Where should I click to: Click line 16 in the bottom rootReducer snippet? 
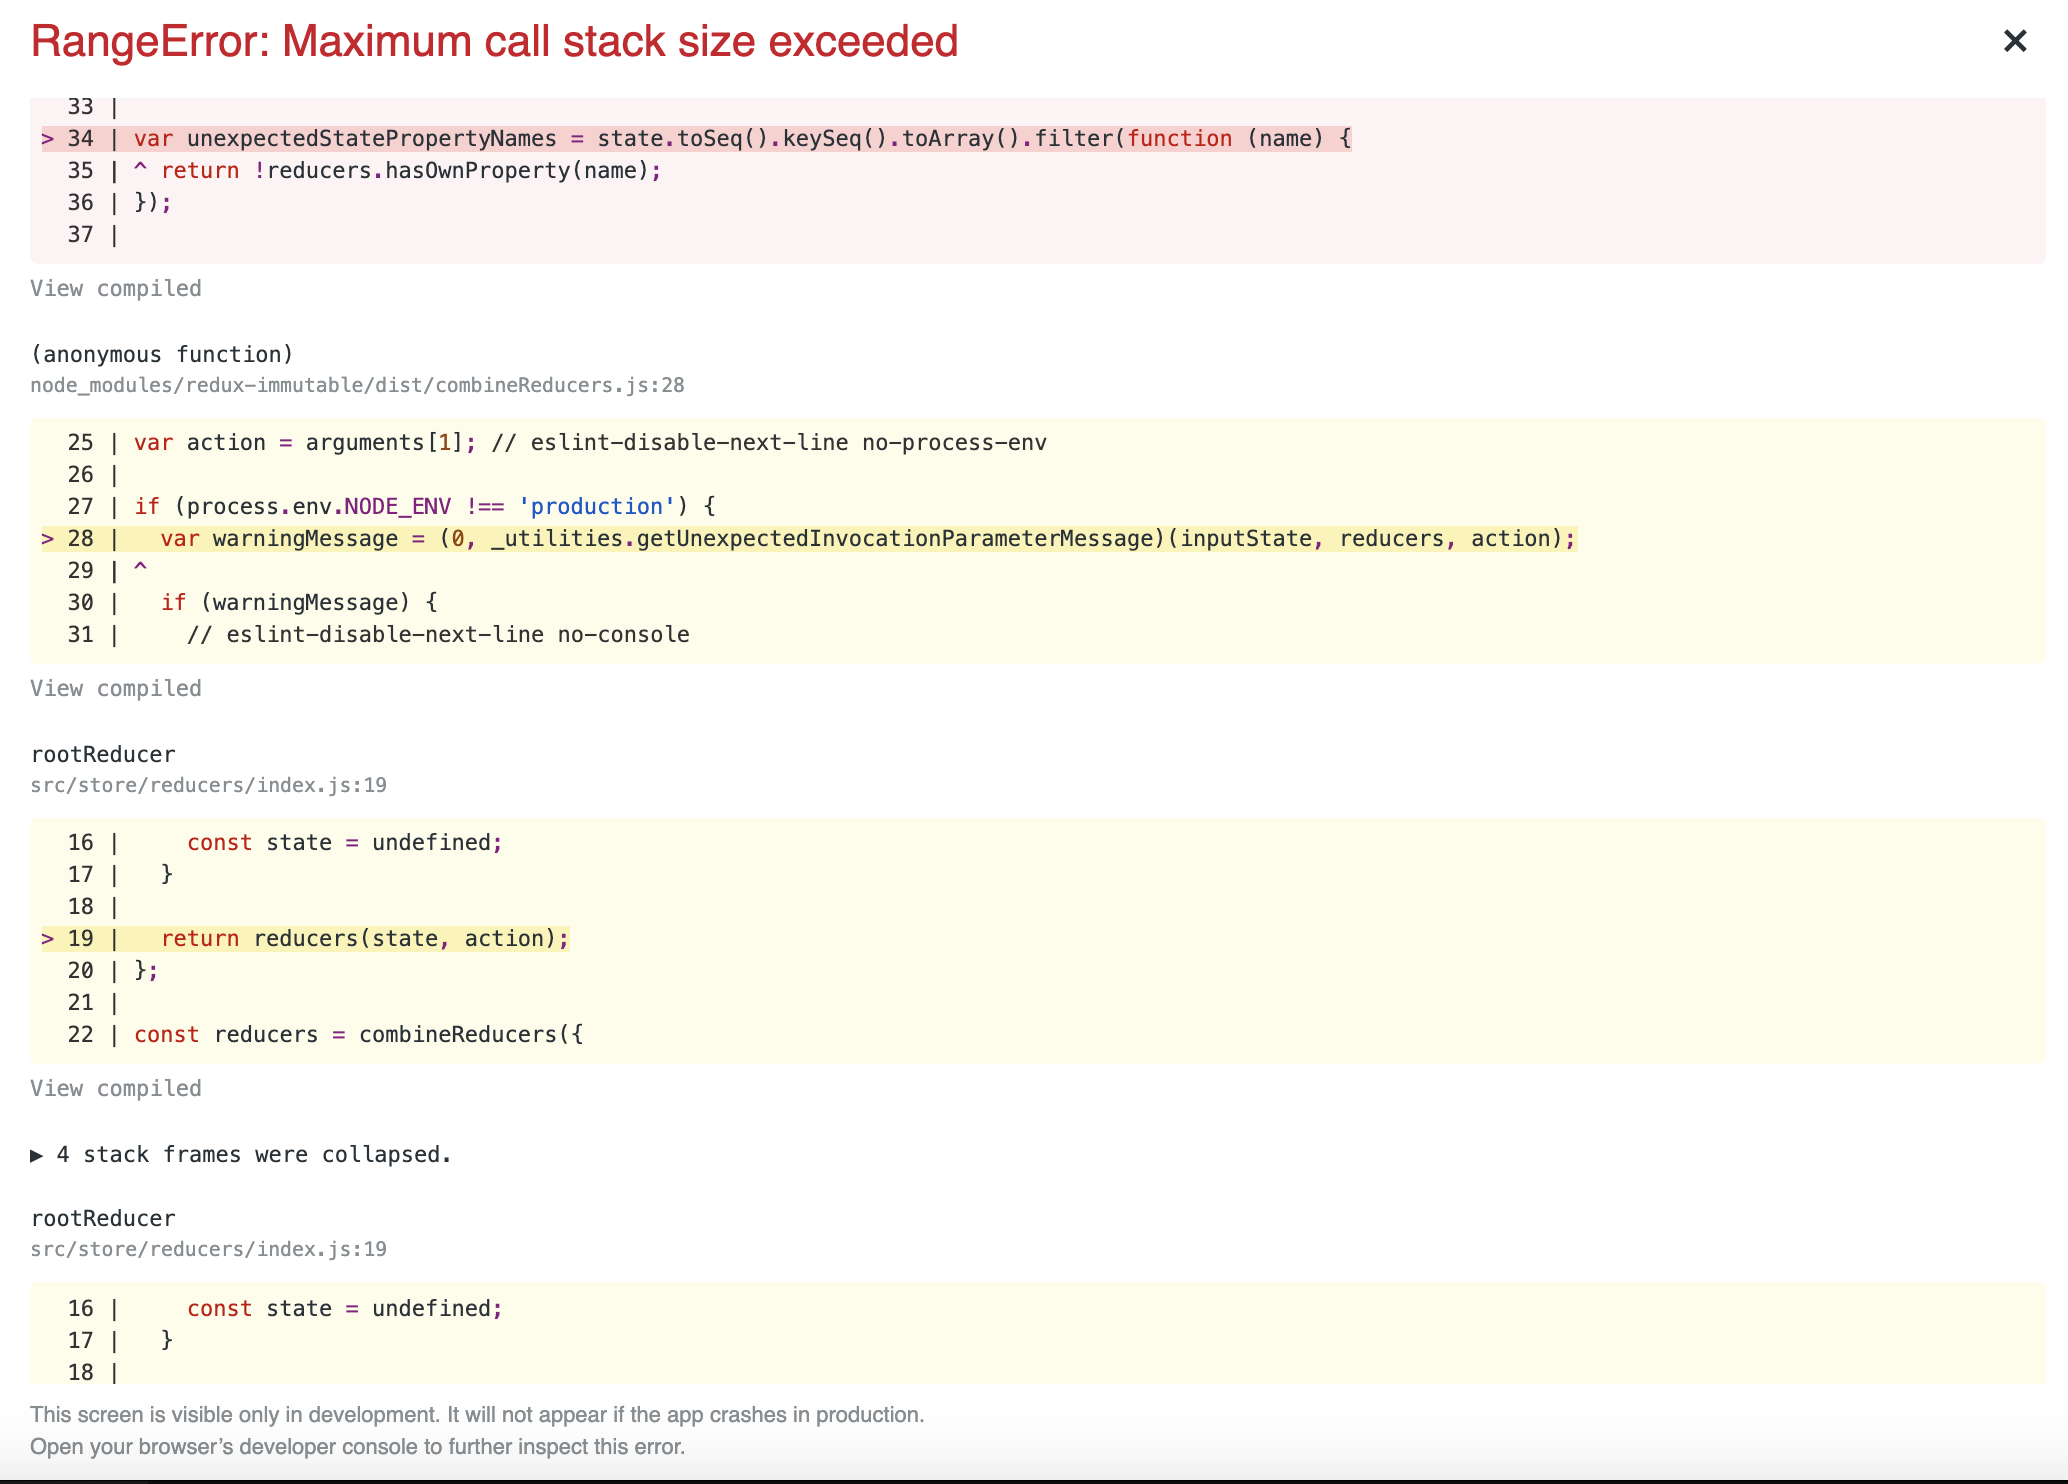[344, 1309]
